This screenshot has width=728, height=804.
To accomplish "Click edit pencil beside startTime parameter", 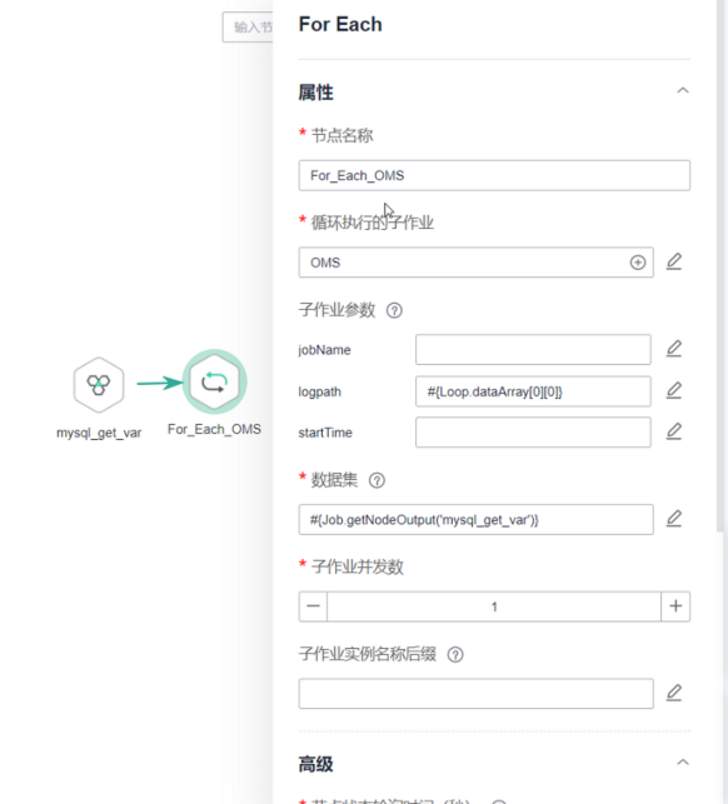I will click(x=674, y=432).
